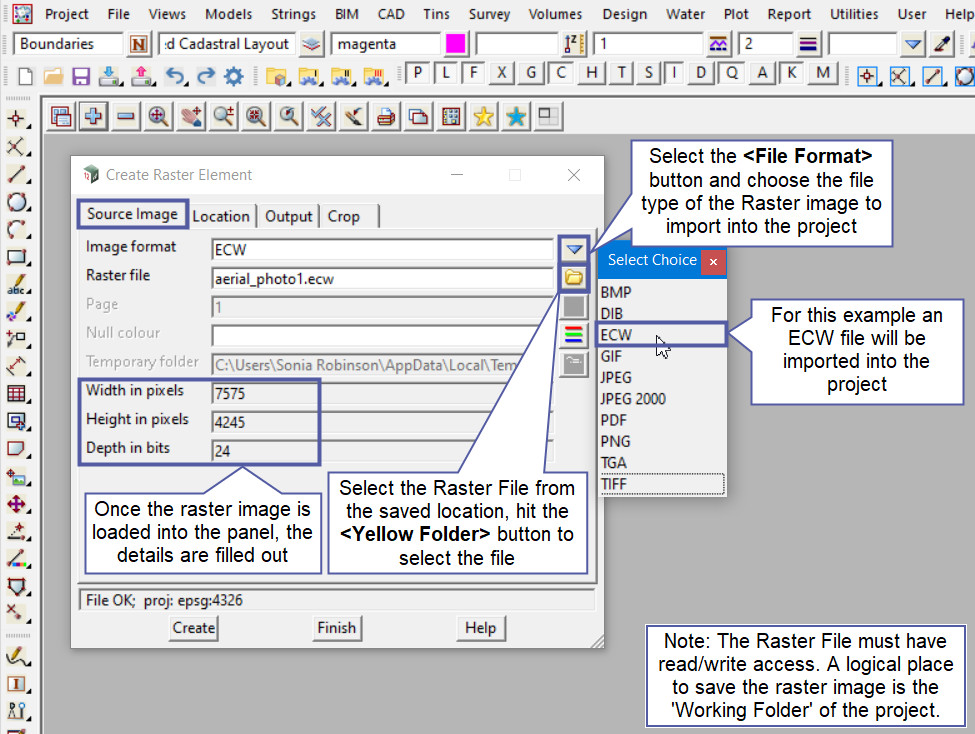Click the magenta colour swatch
The image size is (975, 734).
(455, 44)
